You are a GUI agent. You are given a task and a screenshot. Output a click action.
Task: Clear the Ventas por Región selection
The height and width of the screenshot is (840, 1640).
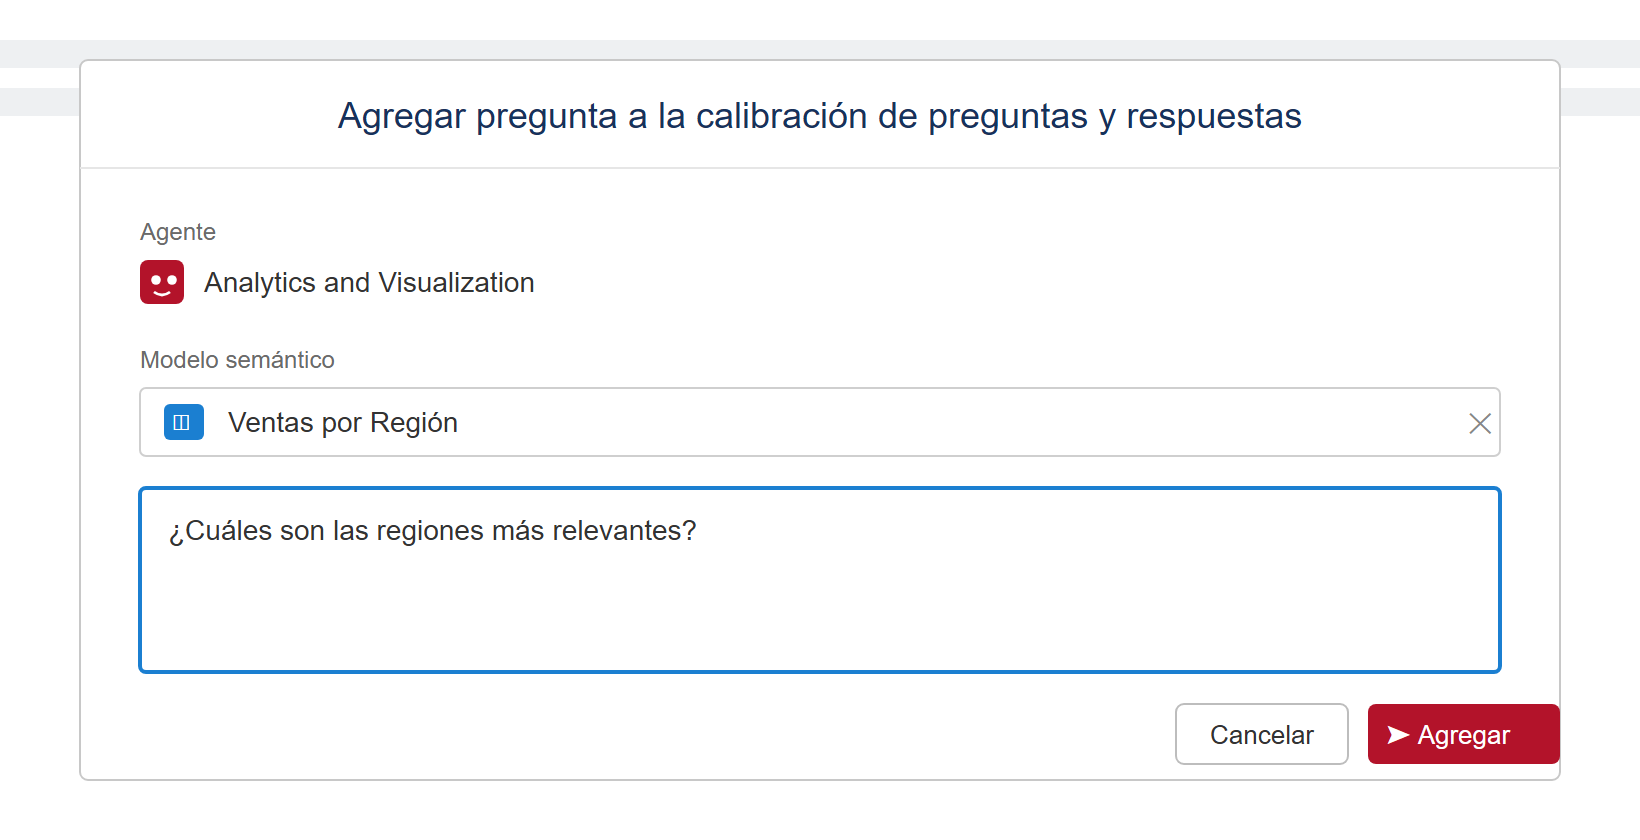pos(1480,423)
